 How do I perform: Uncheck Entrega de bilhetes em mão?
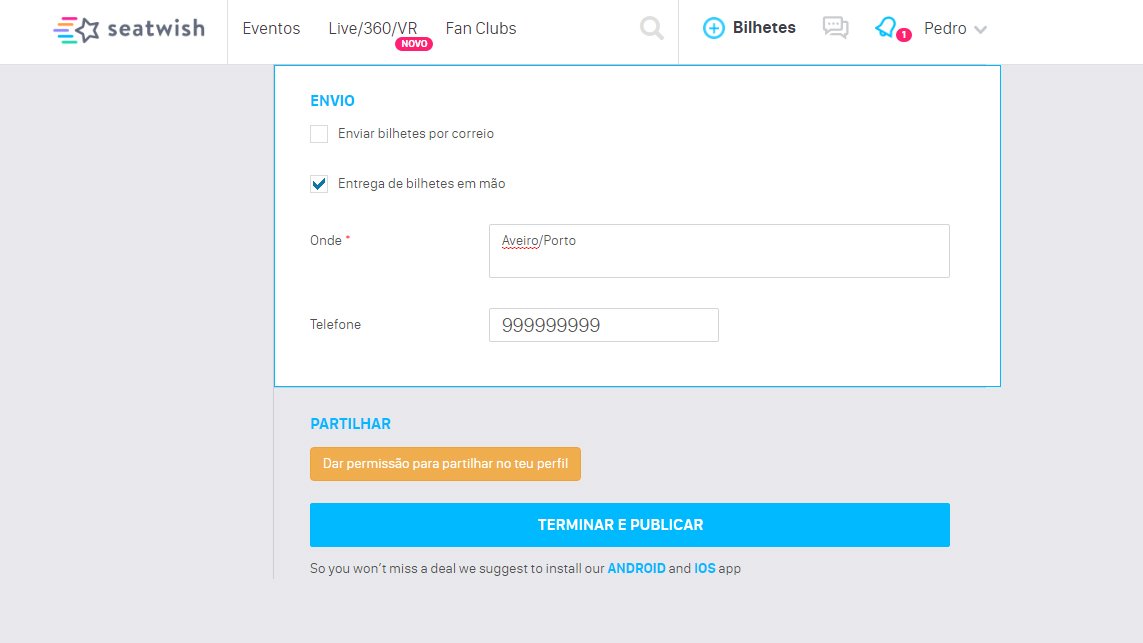[x=319, y=184]
